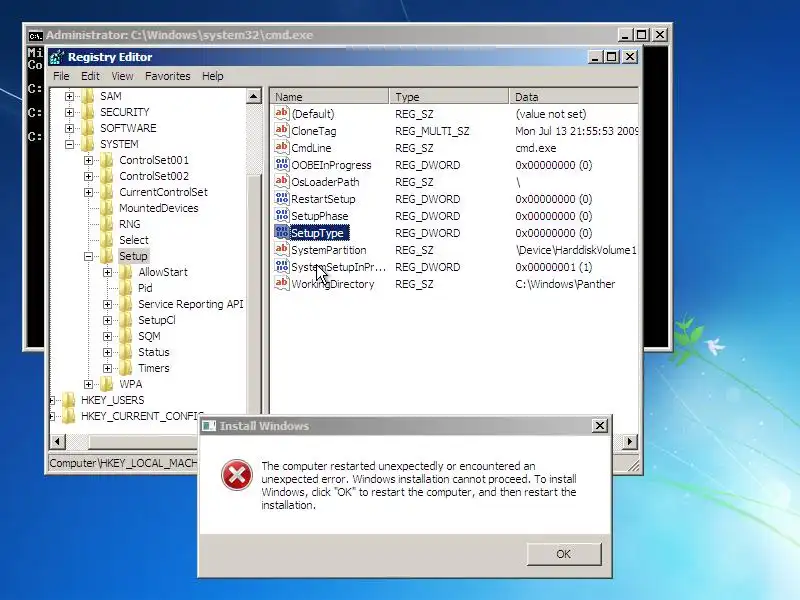Click OK in Install Windows dialog
This screenshot has width=800, height=600.
(564, 554)
